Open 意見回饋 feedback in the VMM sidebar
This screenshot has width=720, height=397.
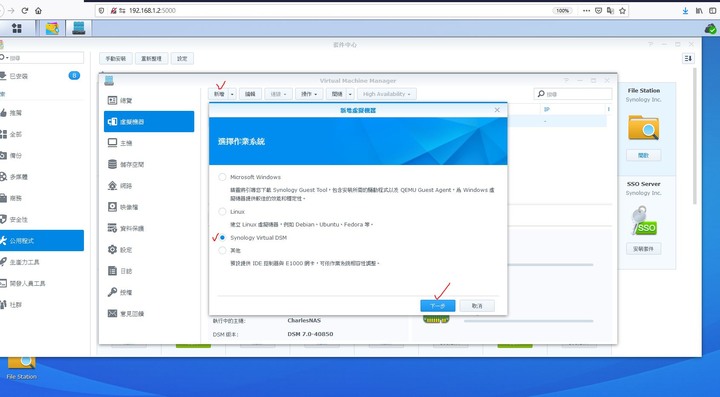click(149, 314)
